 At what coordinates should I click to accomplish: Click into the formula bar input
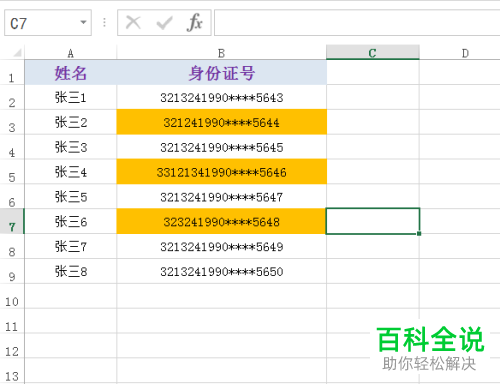pos(357,23)
